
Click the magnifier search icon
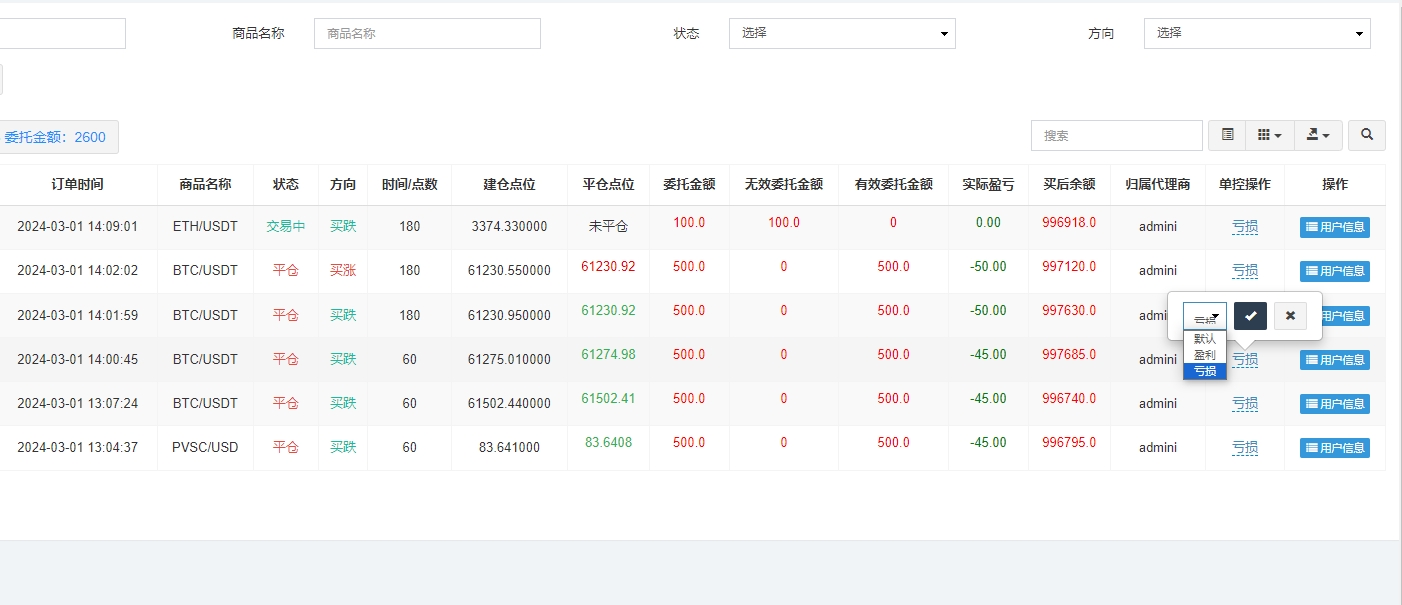1366,134
